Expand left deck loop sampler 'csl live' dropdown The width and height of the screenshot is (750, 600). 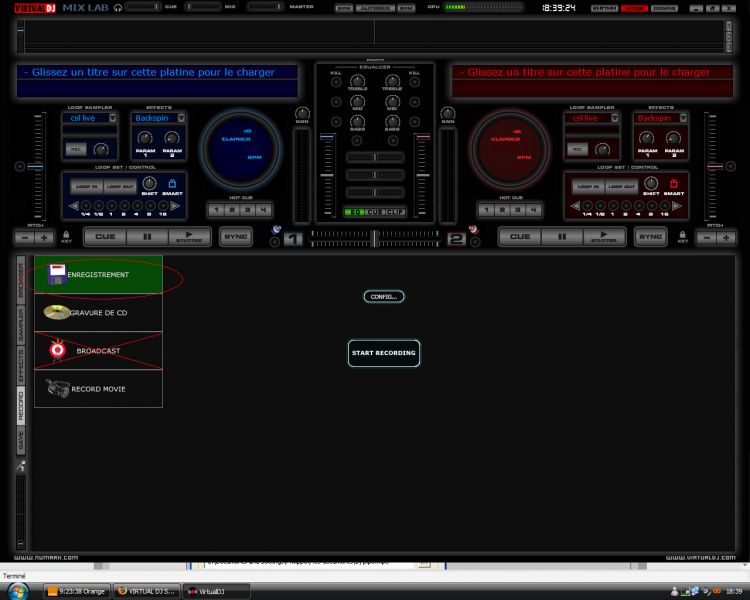pos(114,118)
